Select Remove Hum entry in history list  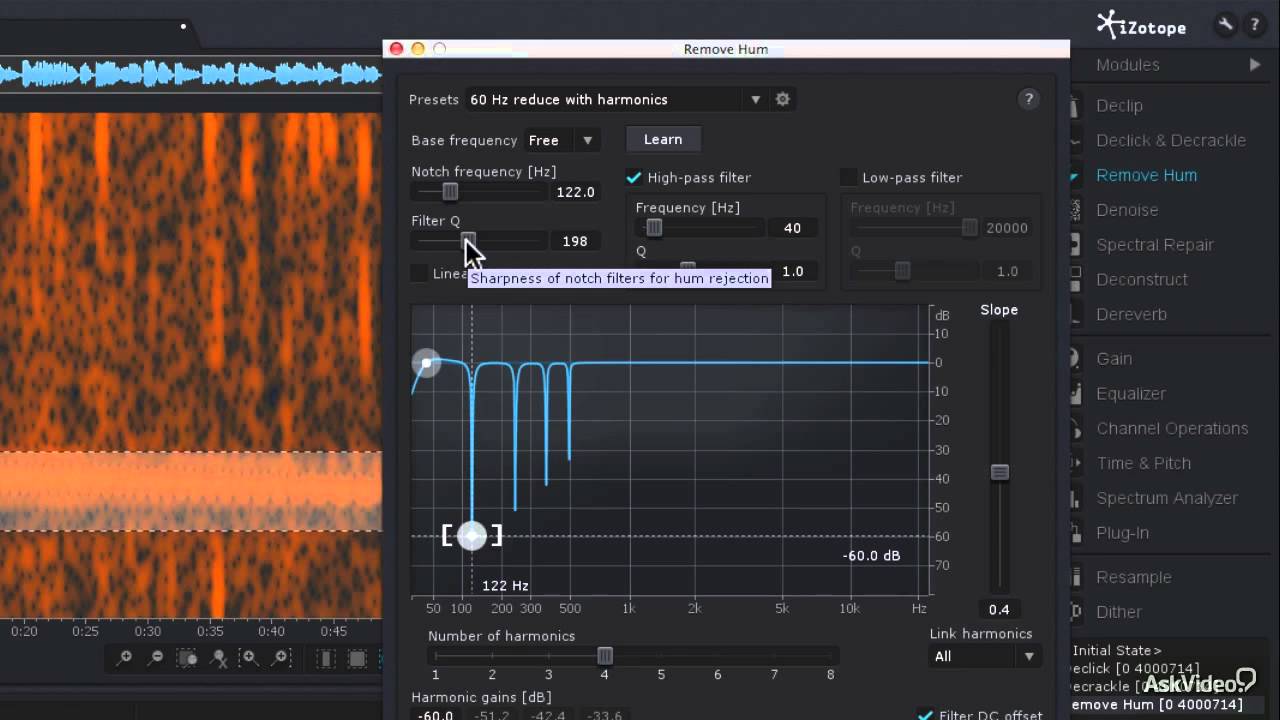coord(1157,704)
